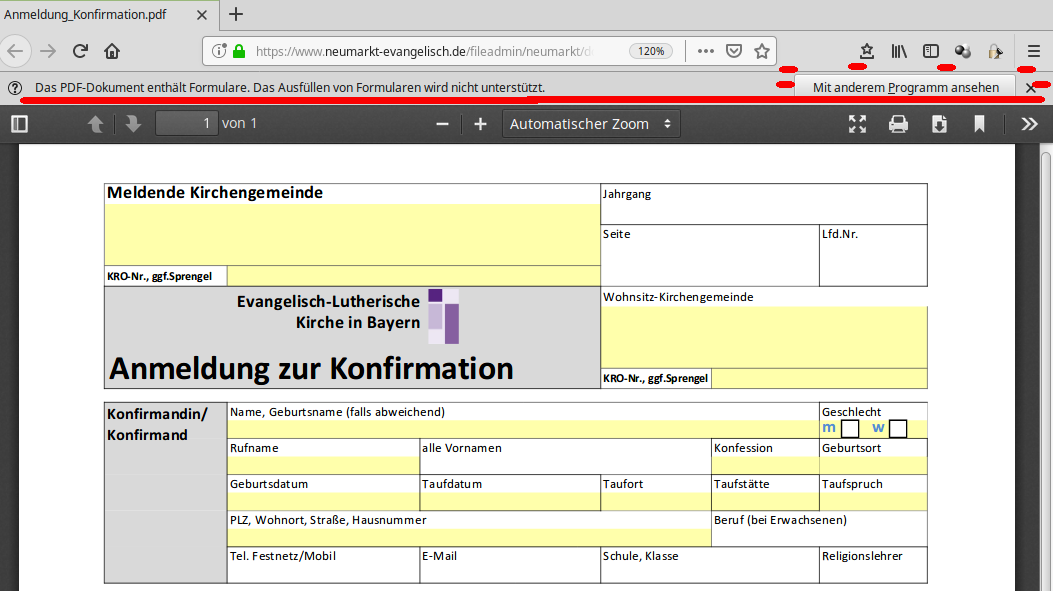Screen dimensions: 1053x591
Task: Click the Geburtsdatum yellow field
Action: pyautogui.click(x=324, y=501)
